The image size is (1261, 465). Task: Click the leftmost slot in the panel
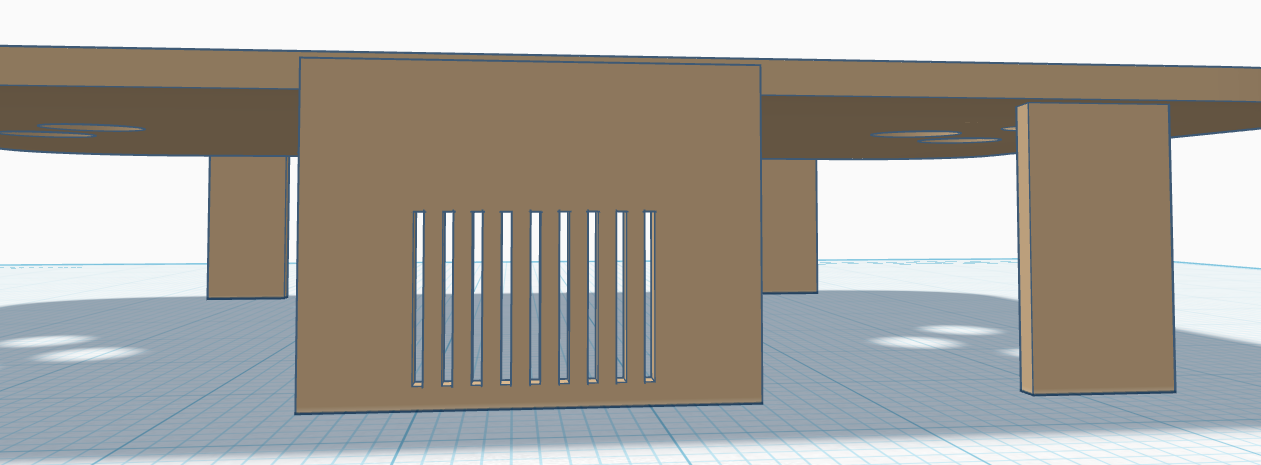[x=419, y=298]
